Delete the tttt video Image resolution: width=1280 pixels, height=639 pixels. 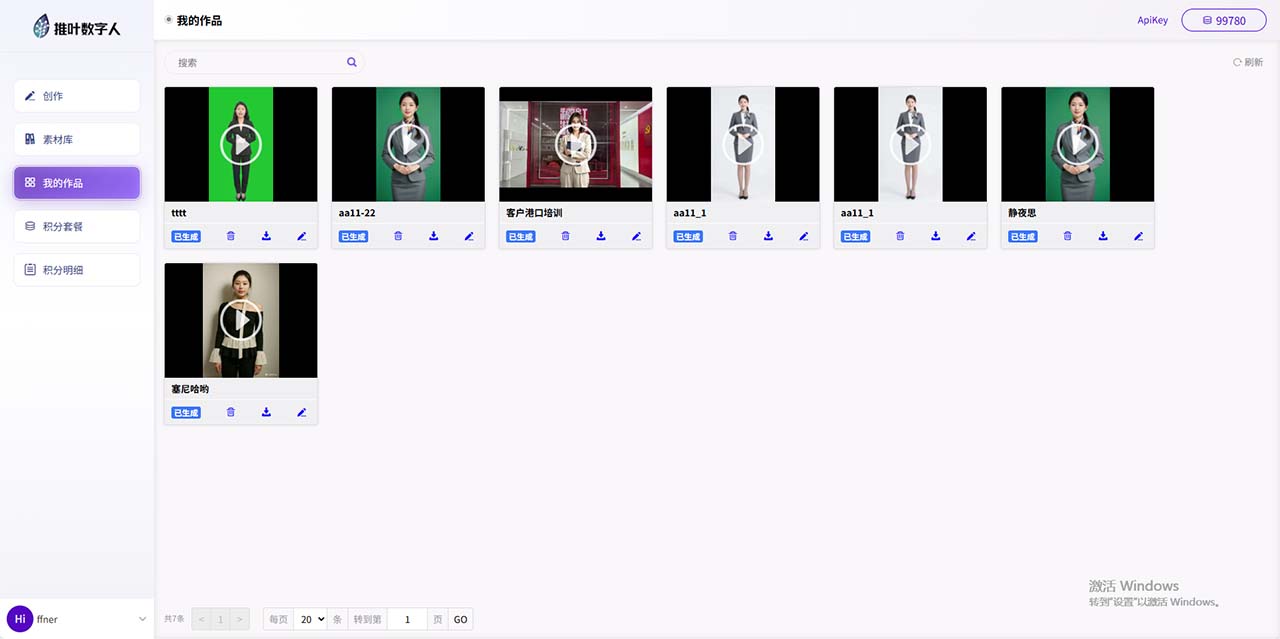coord(231,236)
